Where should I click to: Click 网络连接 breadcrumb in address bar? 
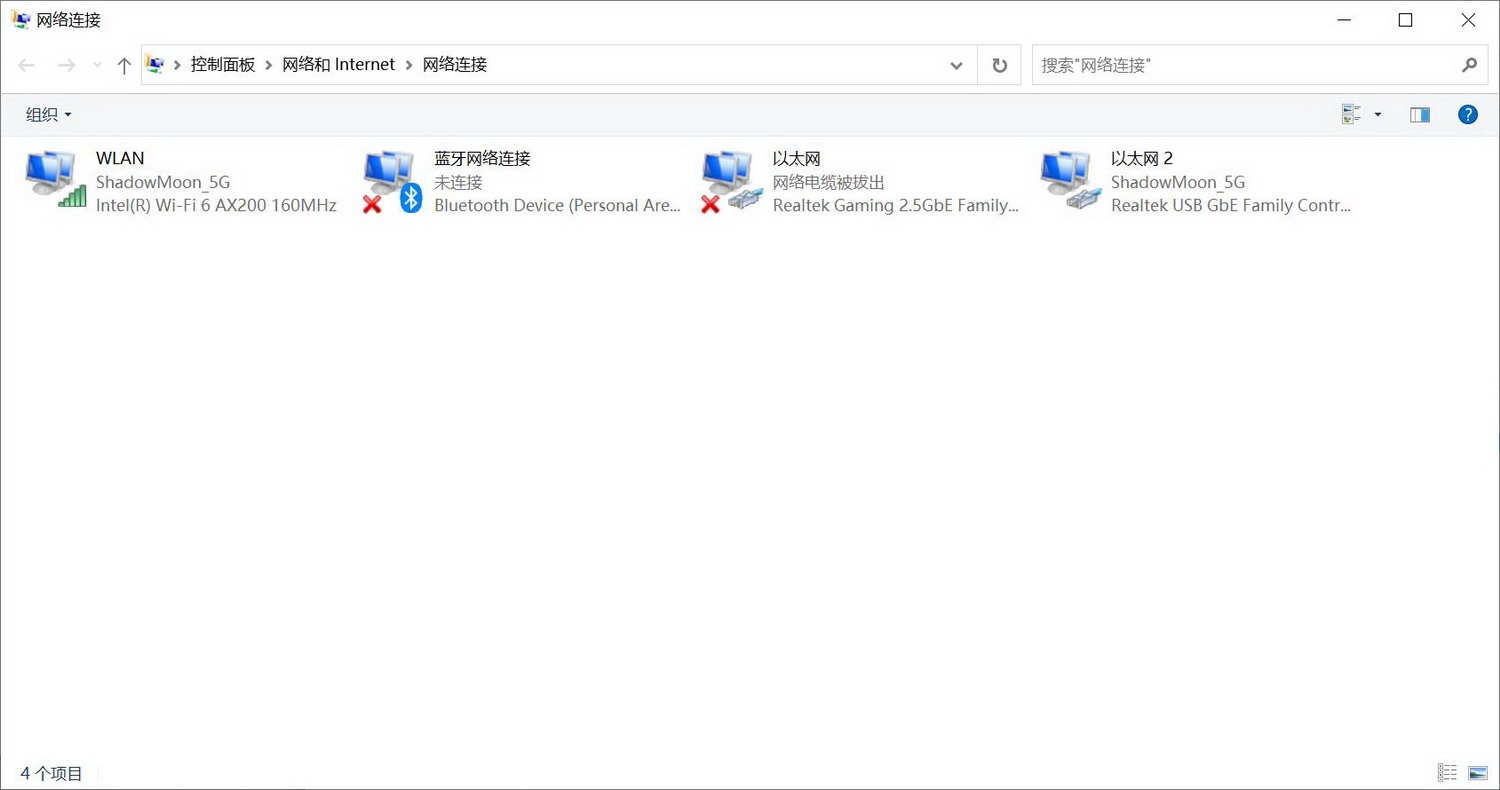(x=455, y=64)
